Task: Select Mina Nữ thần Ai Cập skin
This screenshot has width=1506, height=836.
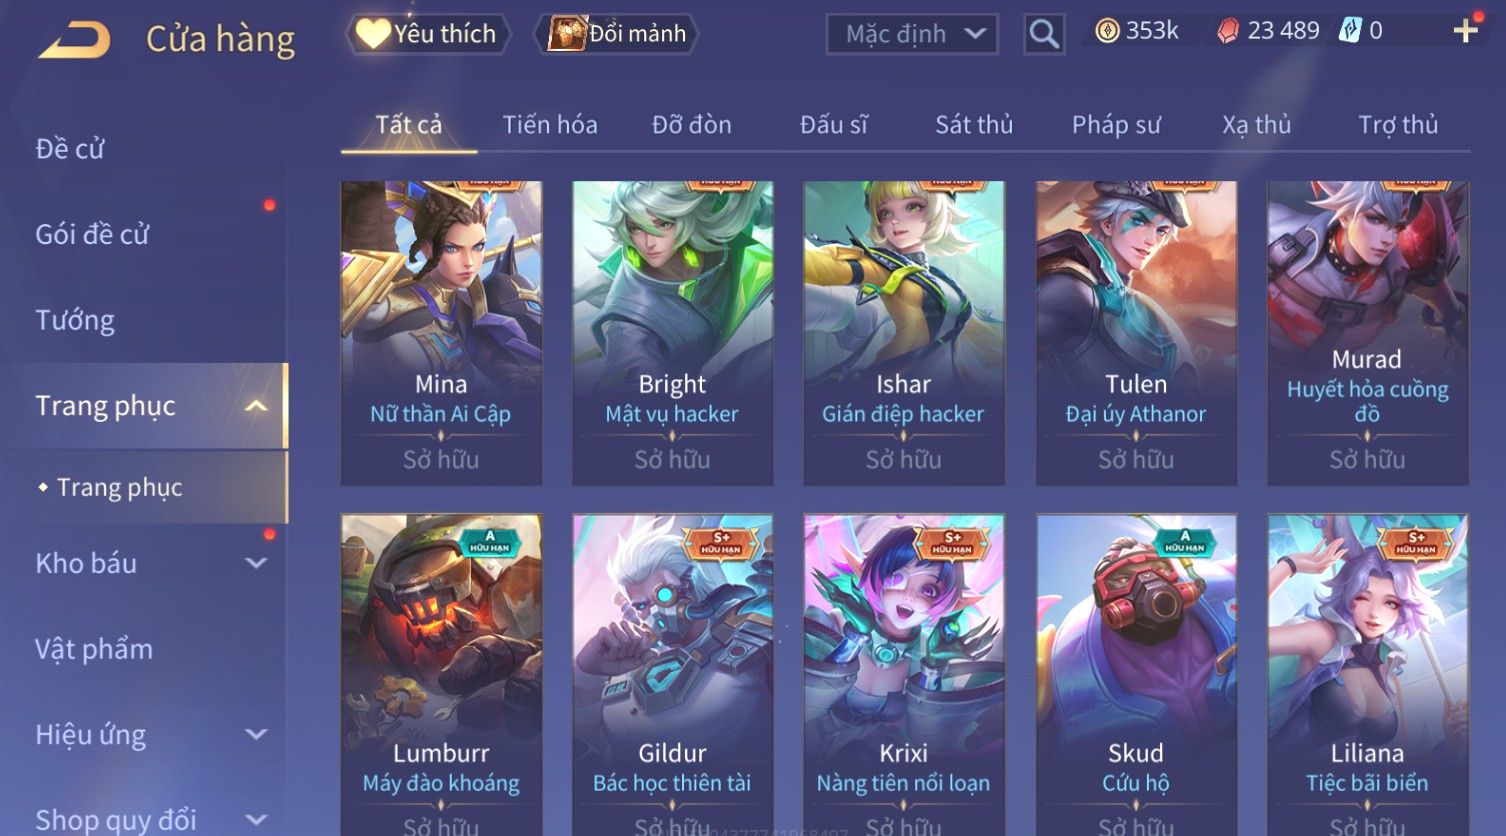Action: (x=441, y=333)
